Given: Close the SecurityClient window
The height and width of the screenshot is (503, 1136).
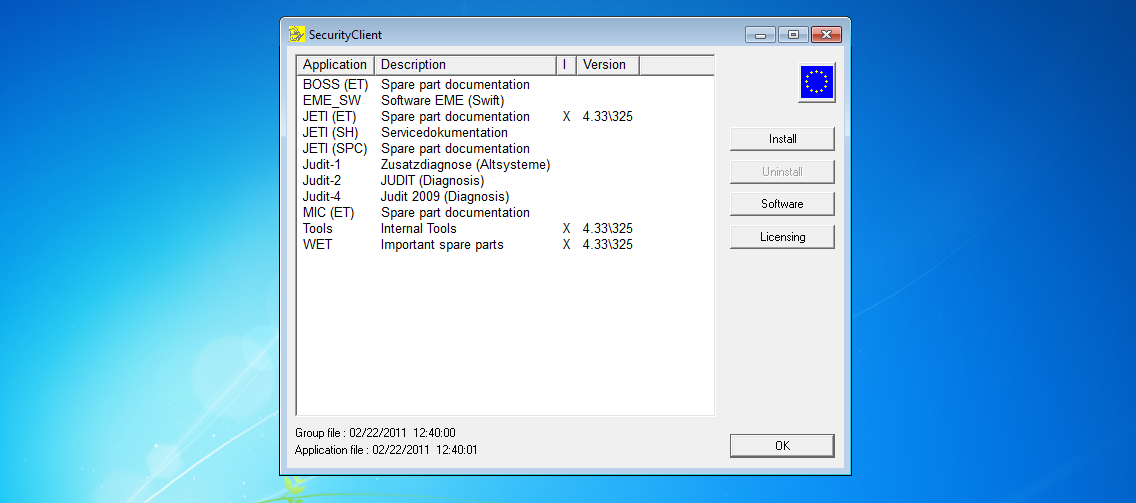Looking at the screenshot, I should pyautogui.click(x=826, y=34).
